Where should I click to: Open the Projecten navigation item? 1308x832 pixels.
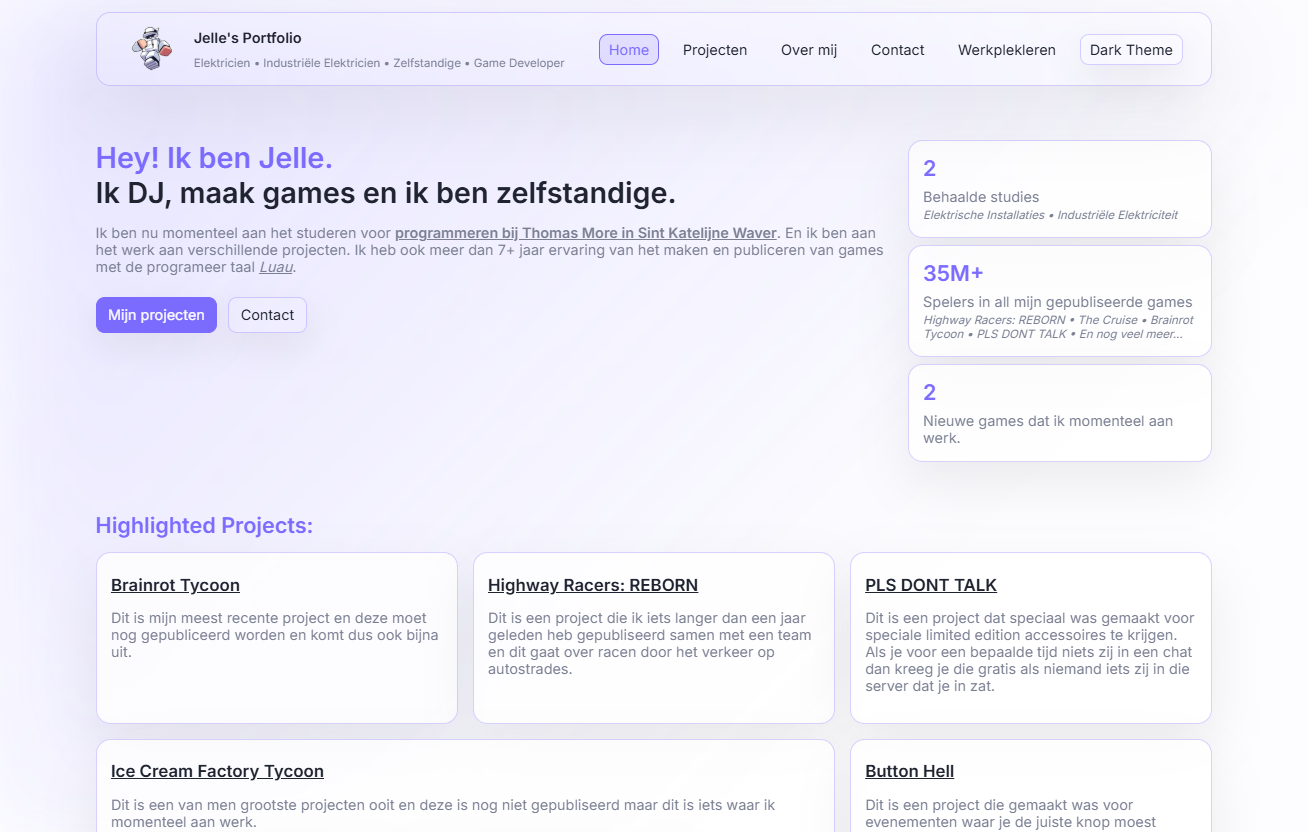point(715,49)
